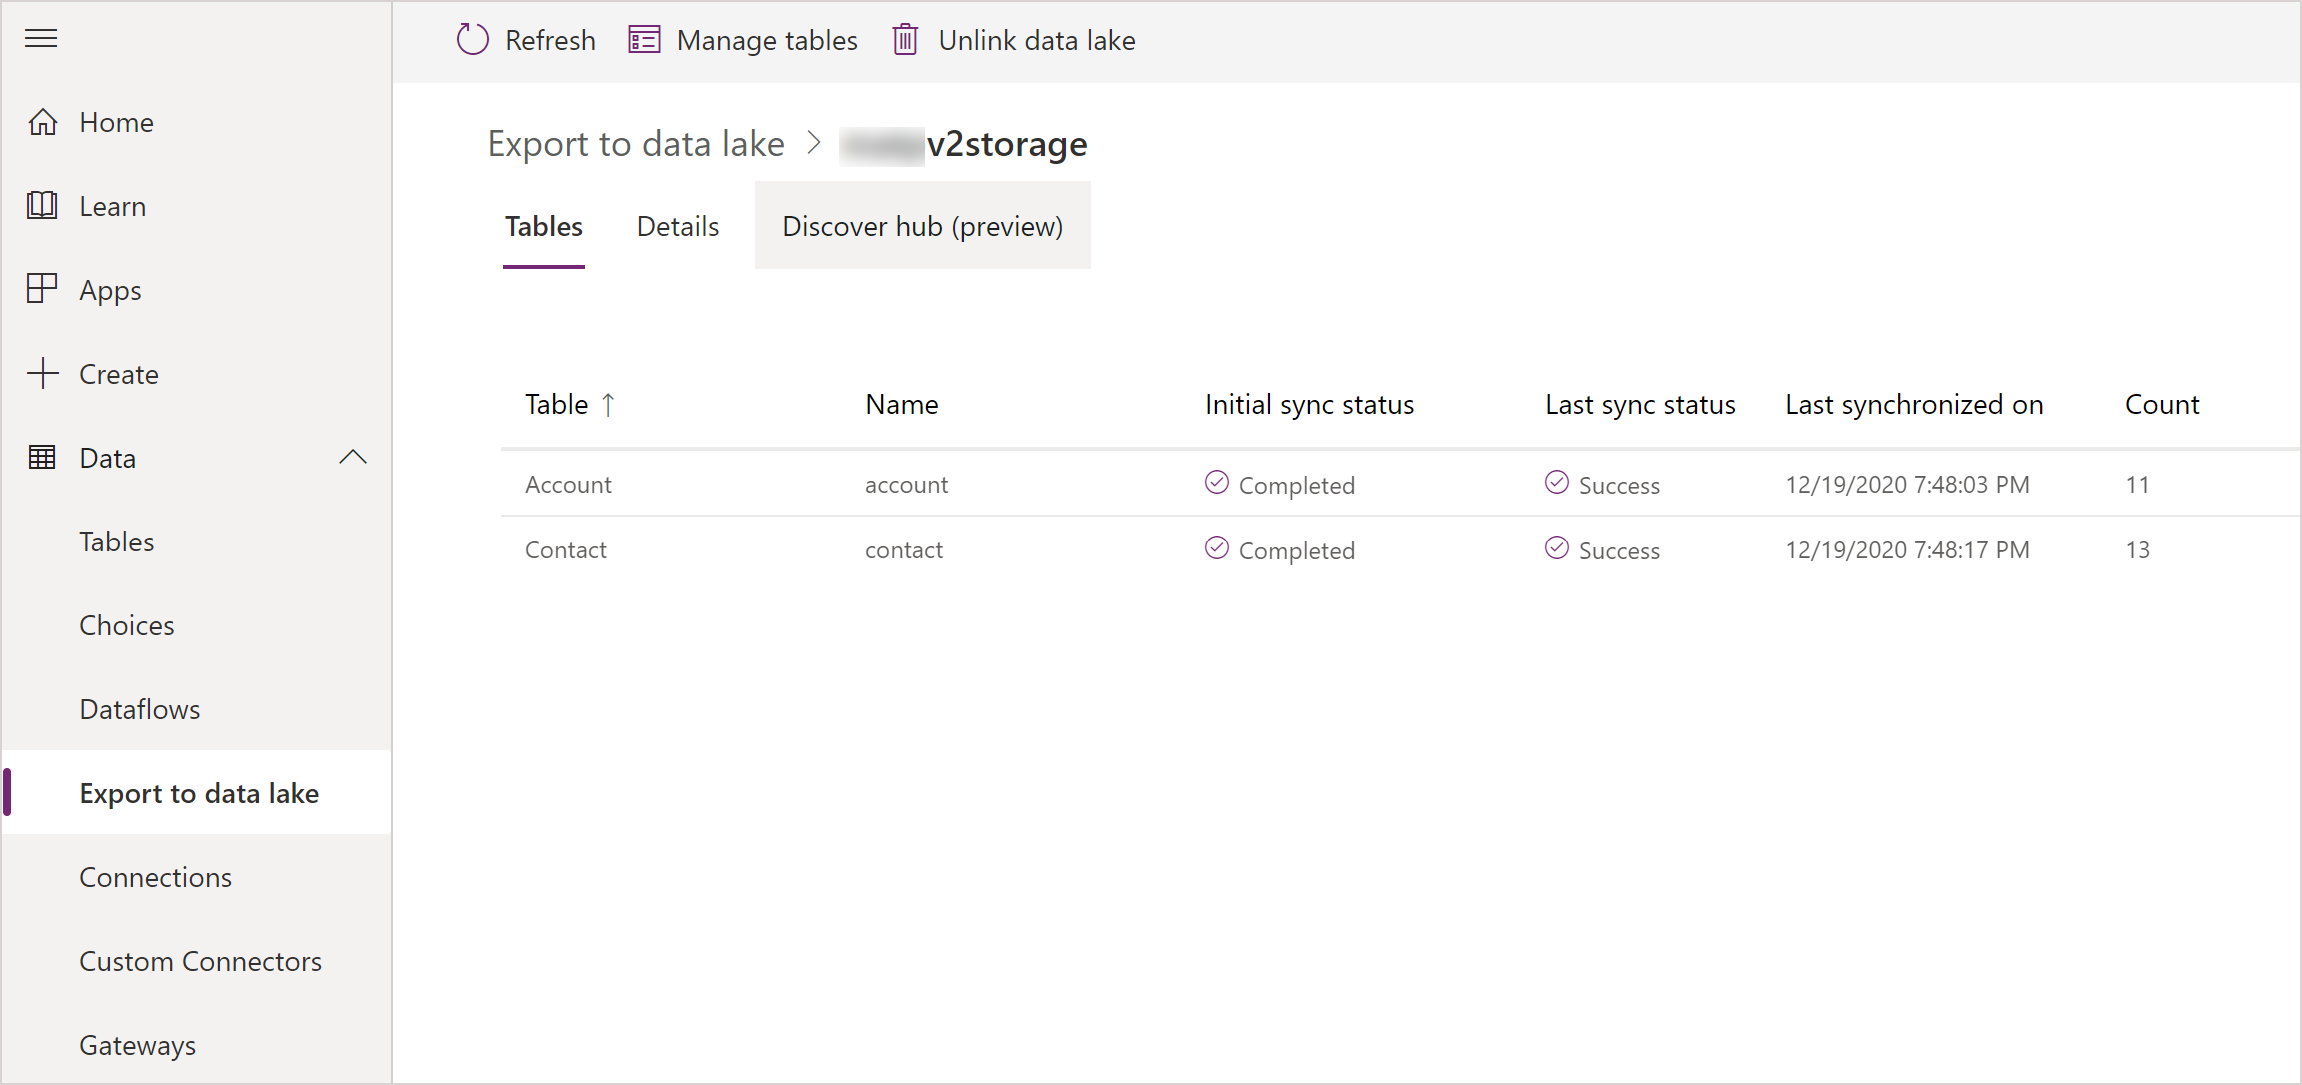Click the Manage tables icon

pyautogui.click(x=643, y=40)
